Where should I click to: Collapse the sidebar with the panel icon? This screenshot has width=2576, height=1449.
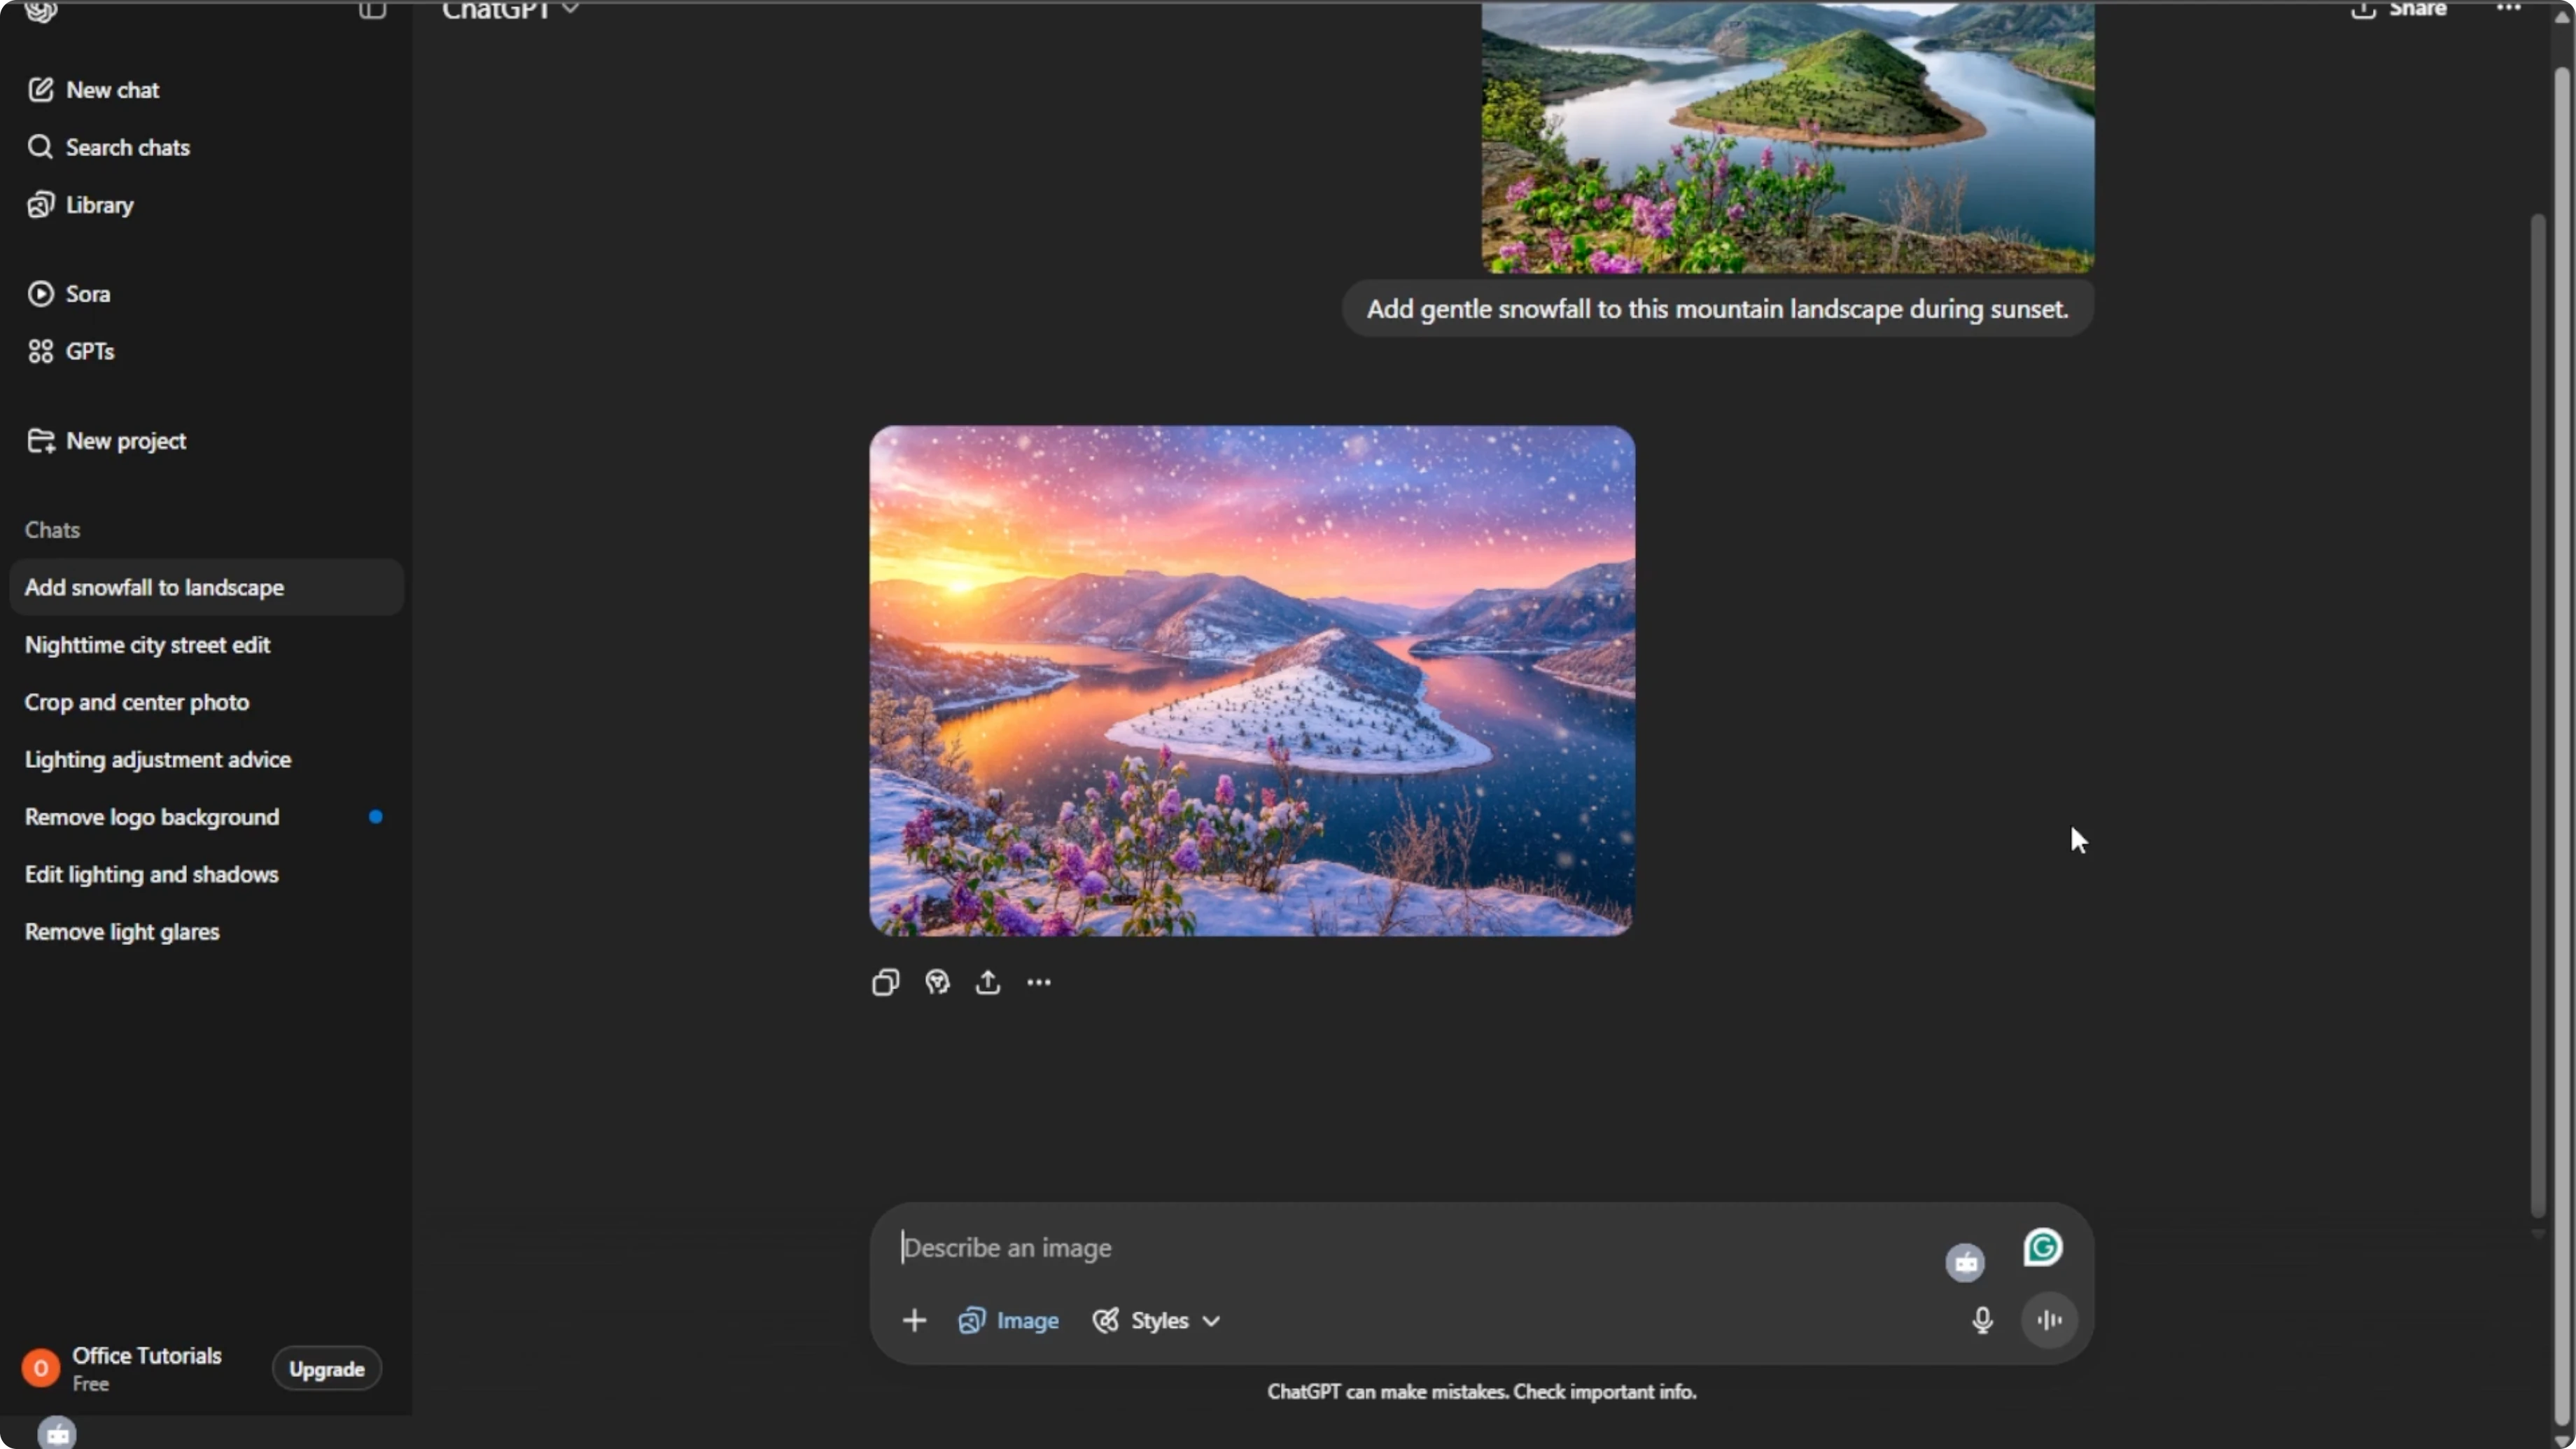(x=372, y=11)
